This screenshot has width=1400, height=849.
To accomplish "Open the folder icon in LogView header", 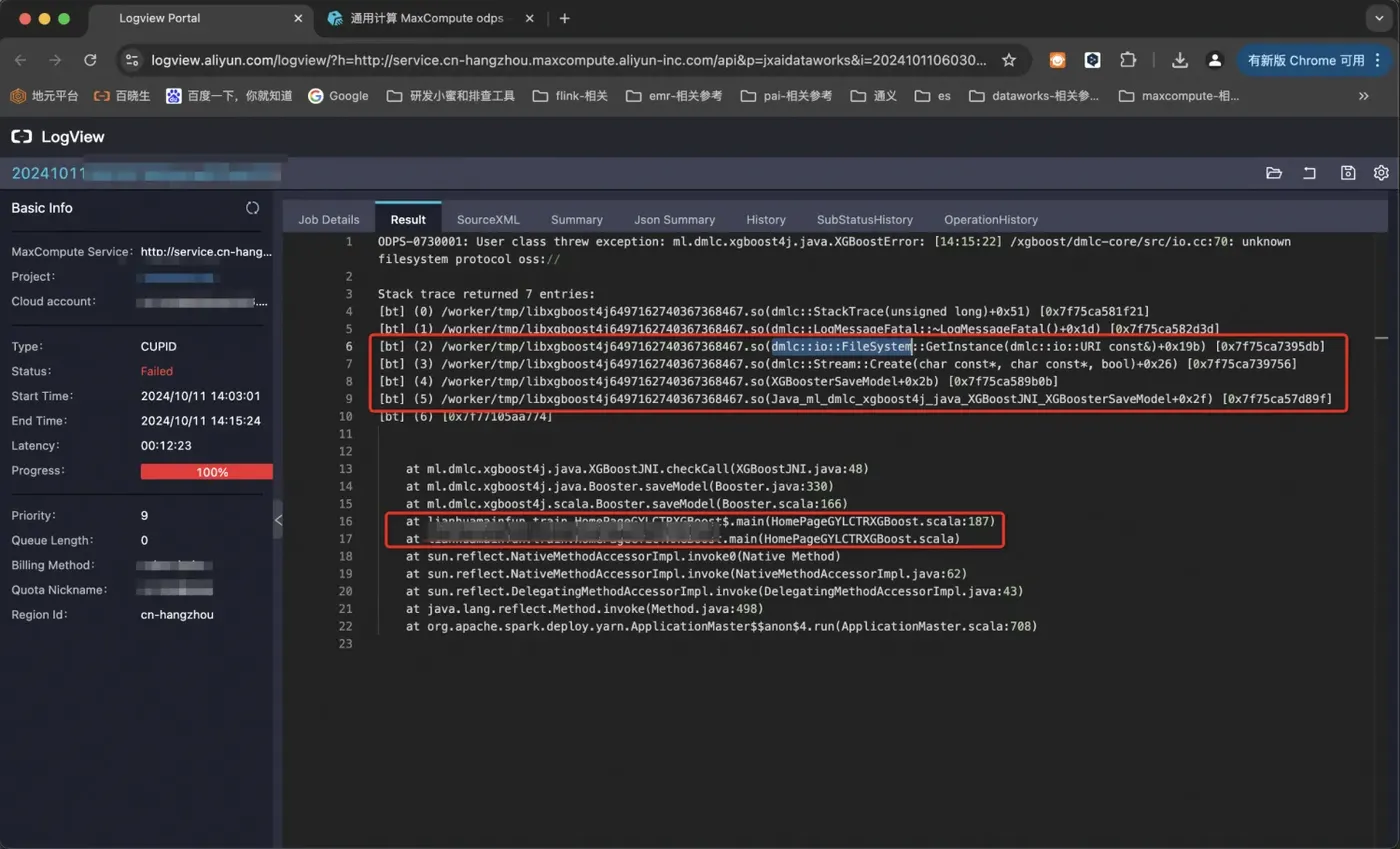I will [1273, 173].
